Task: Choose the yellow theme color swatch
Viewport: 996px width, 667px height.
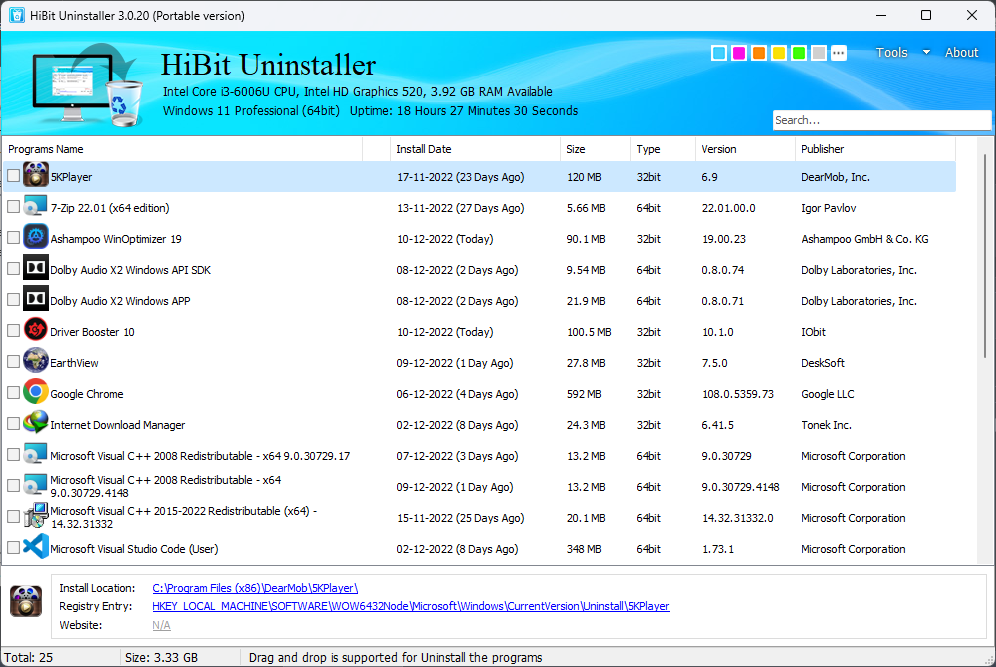Action: (x=779, y=53)
